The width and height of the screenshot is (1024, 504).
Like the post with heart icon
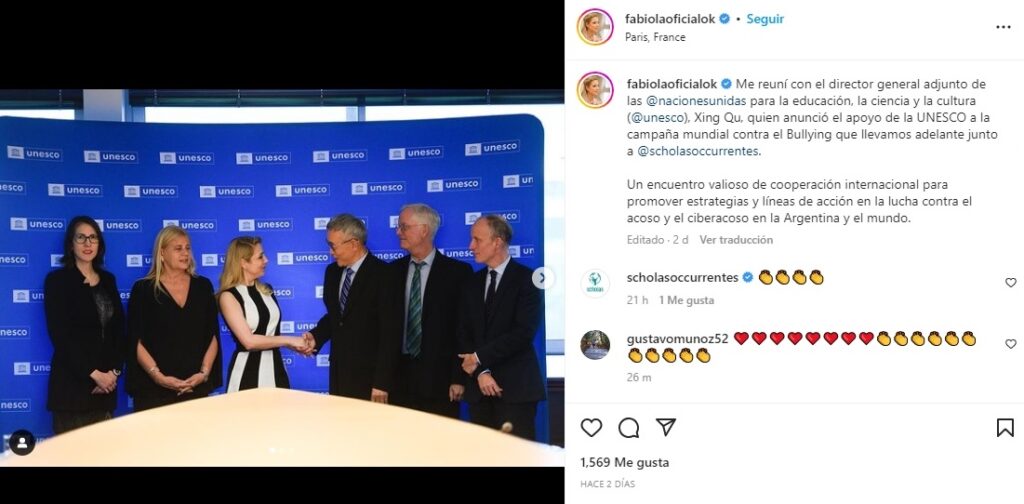[591, 428]
